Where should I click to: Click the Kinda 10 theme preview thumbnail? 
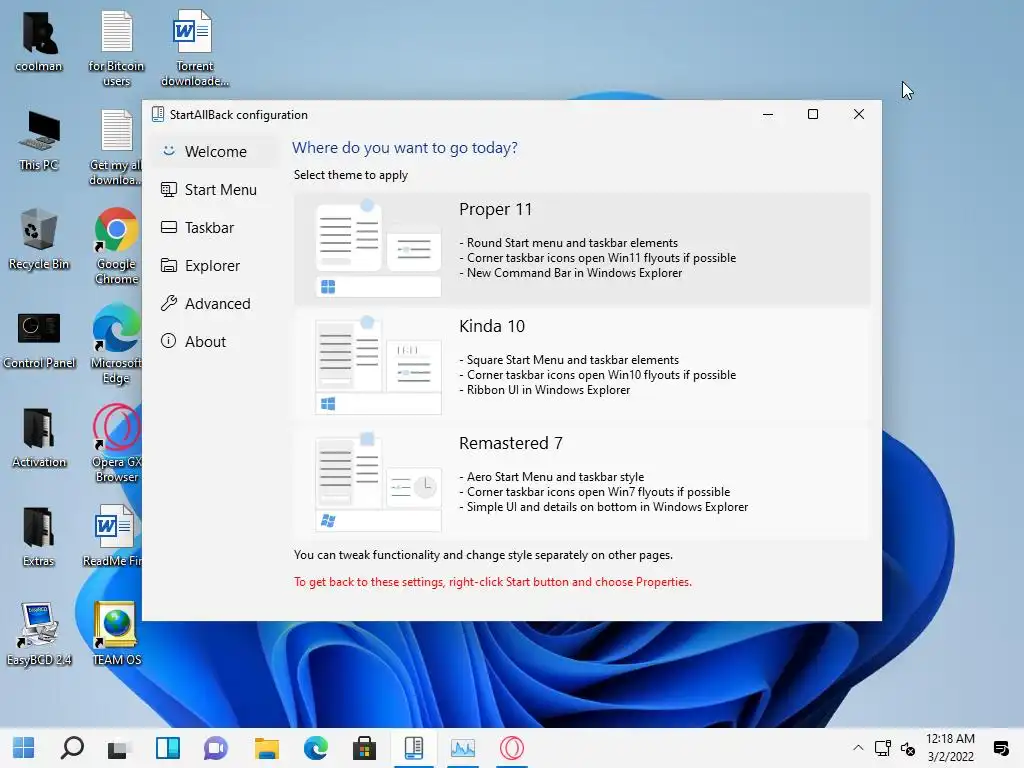point(378,366)
